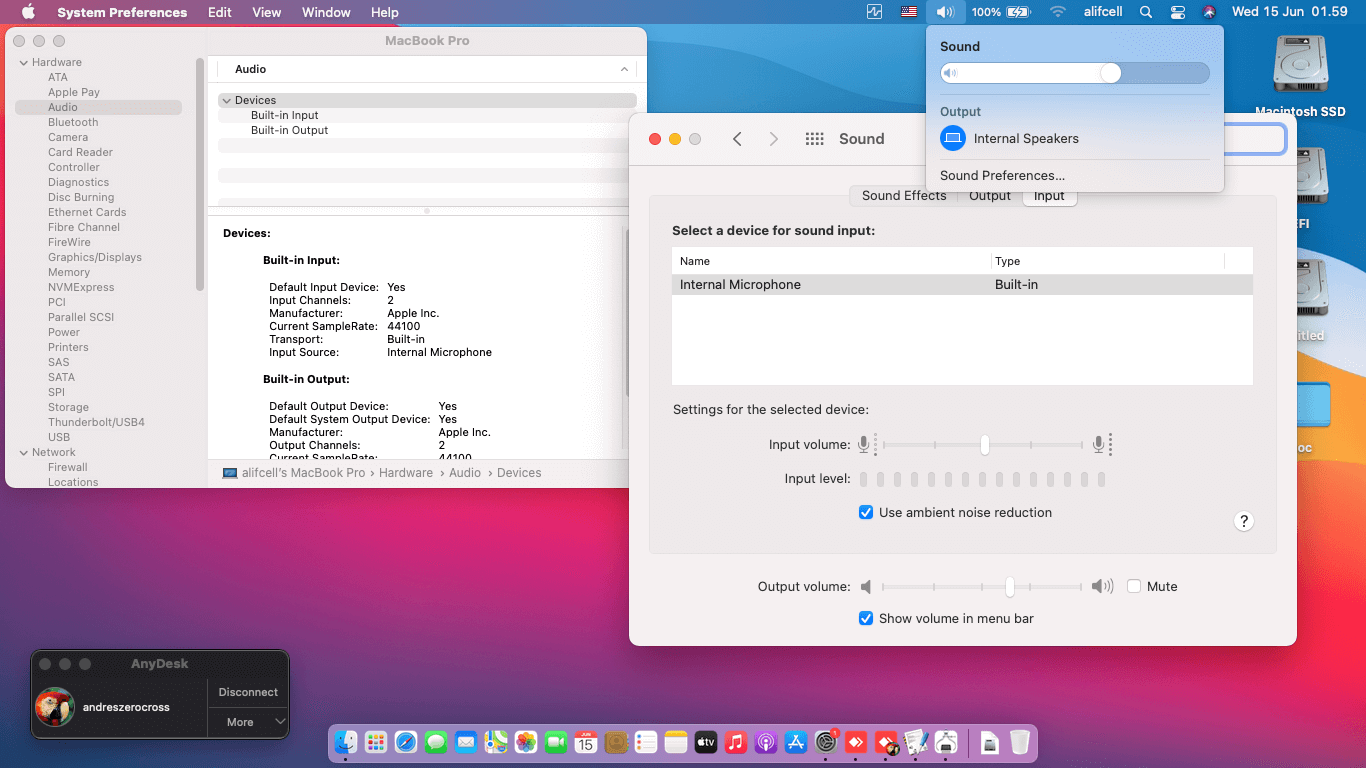Click Disconnect in the AnyDesk window
1366x768 pixels.
[247, 692]
